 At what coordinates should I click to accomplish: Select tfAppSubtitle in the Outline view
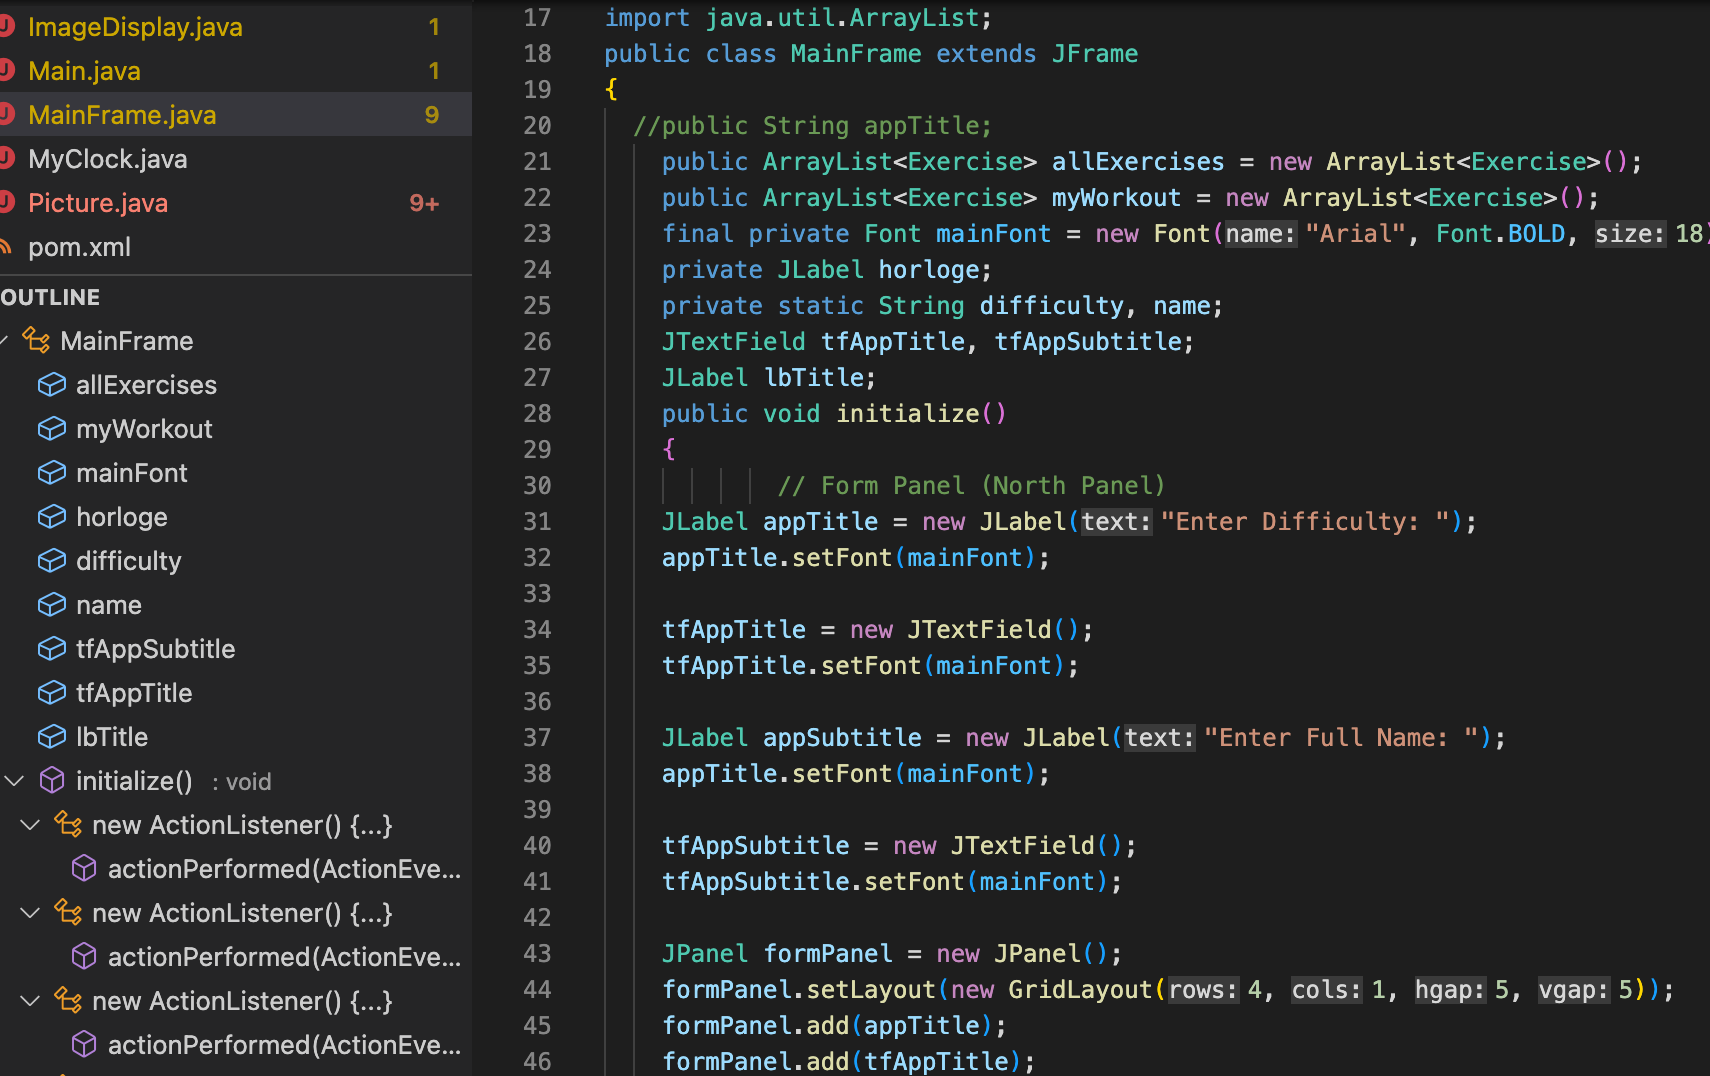click(x=156, y=648)
